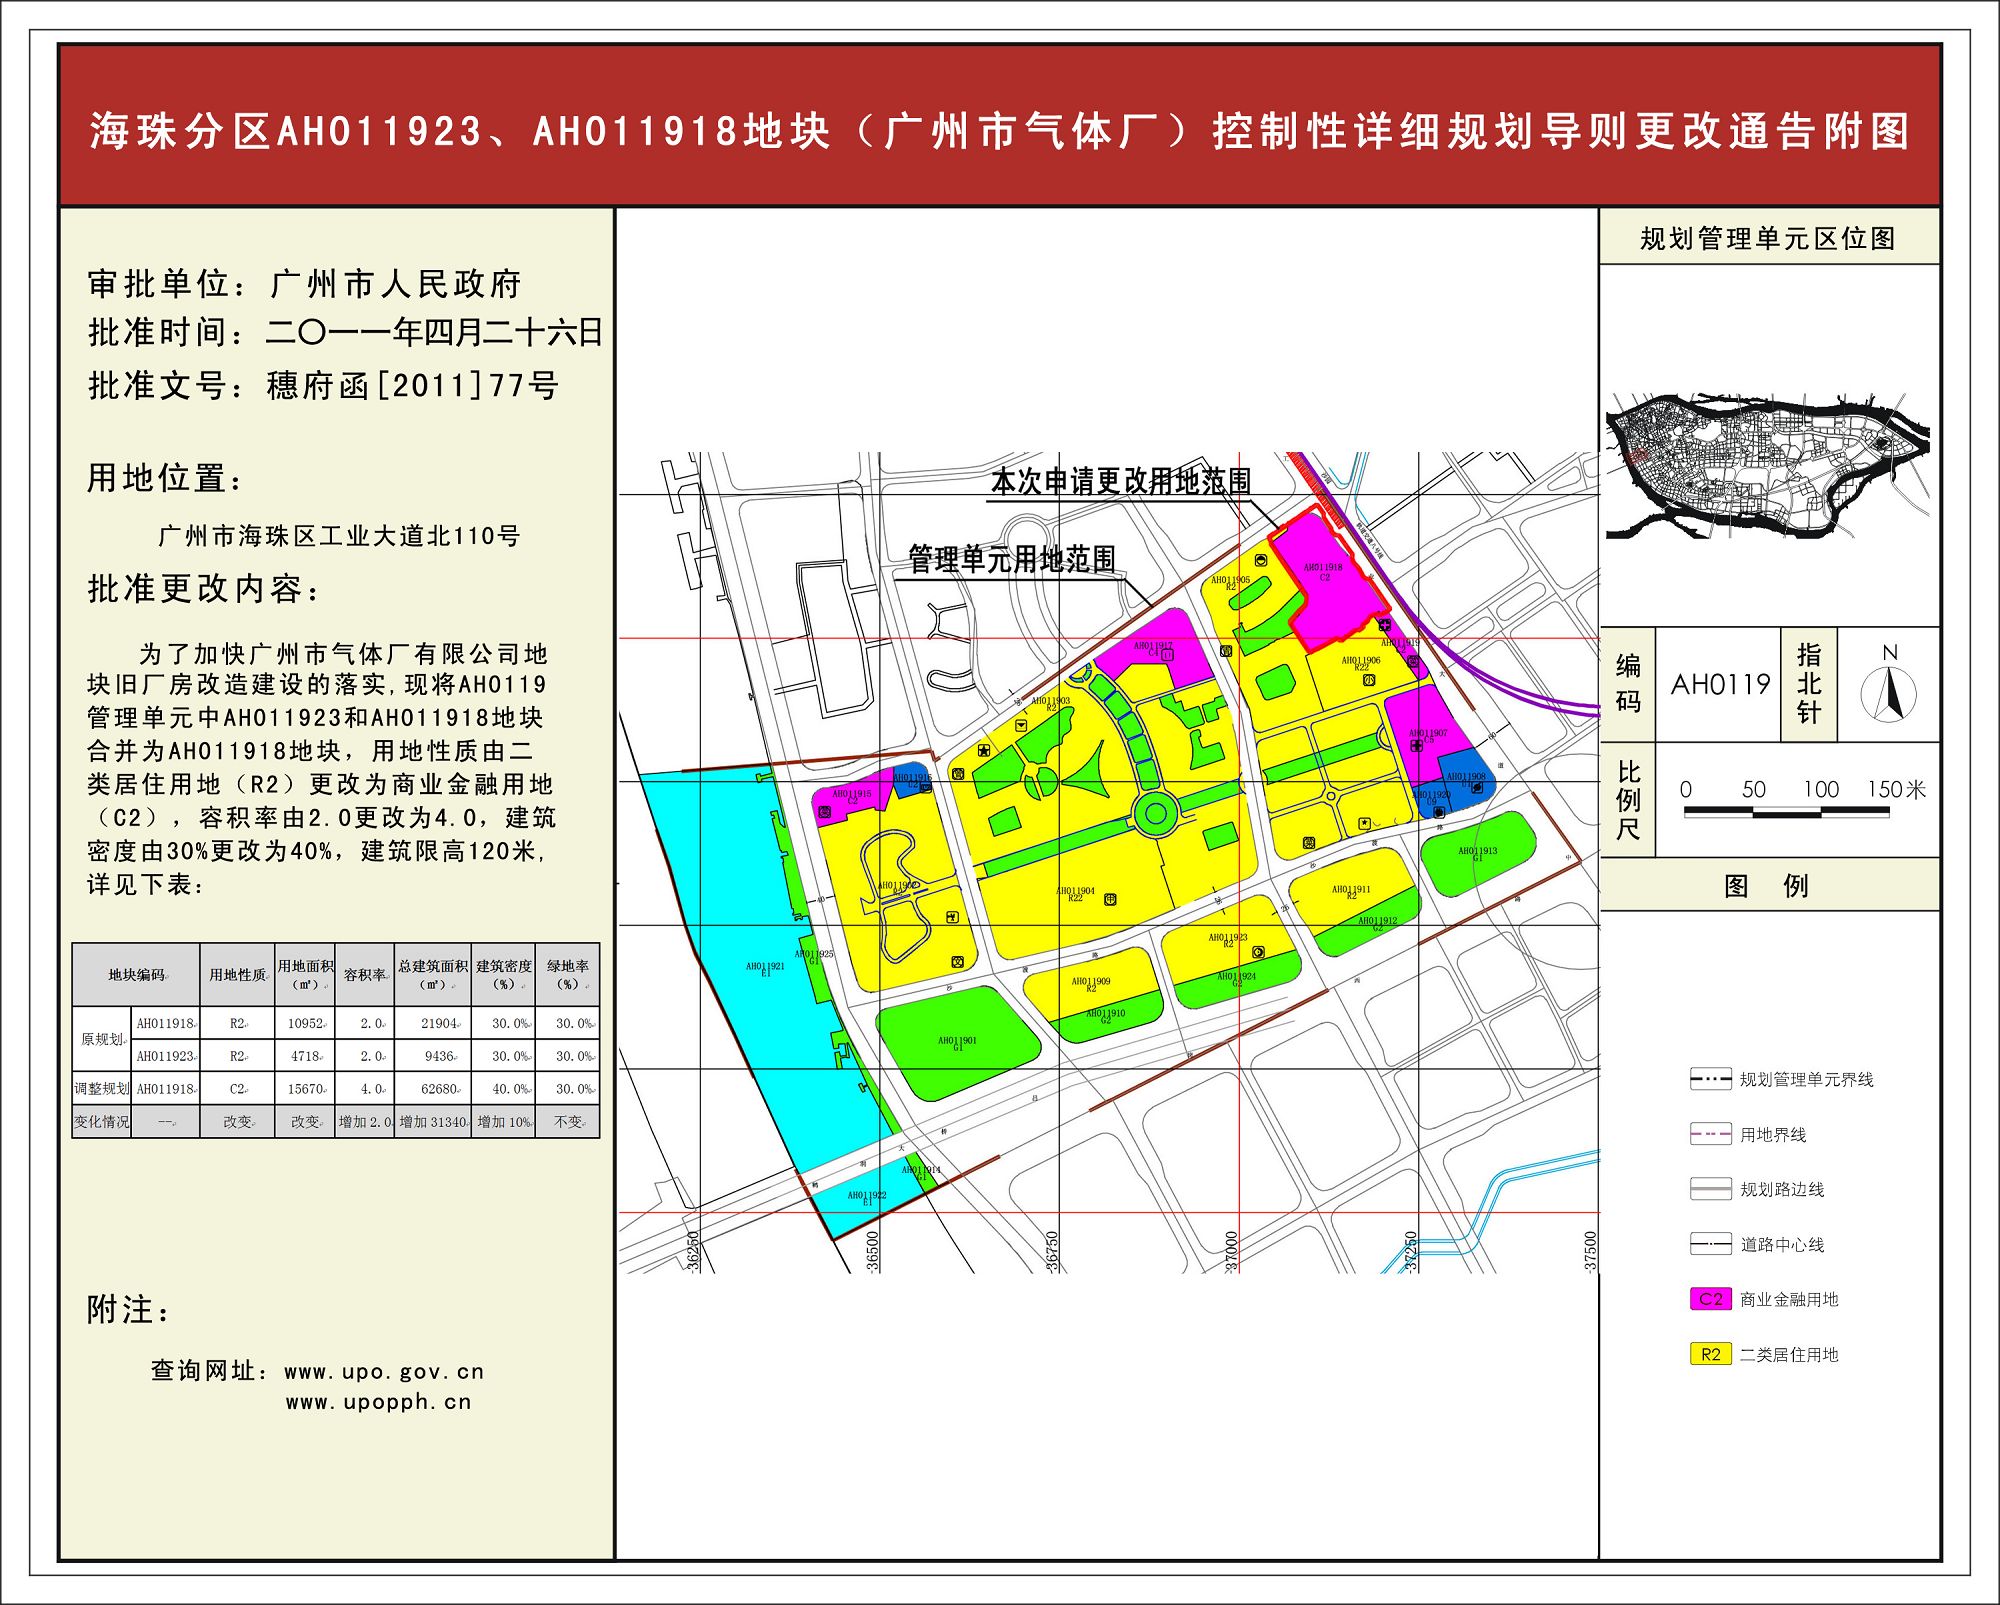Click the scale bar under 比例尺

(x=1786, y=813)
